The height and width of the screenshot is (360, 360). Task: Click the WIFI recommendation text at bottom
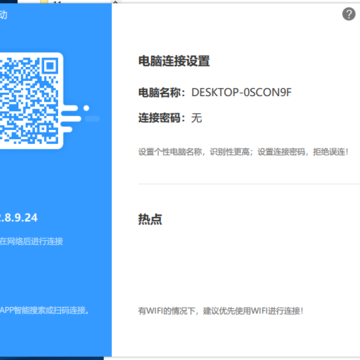[x=221, y=311]
